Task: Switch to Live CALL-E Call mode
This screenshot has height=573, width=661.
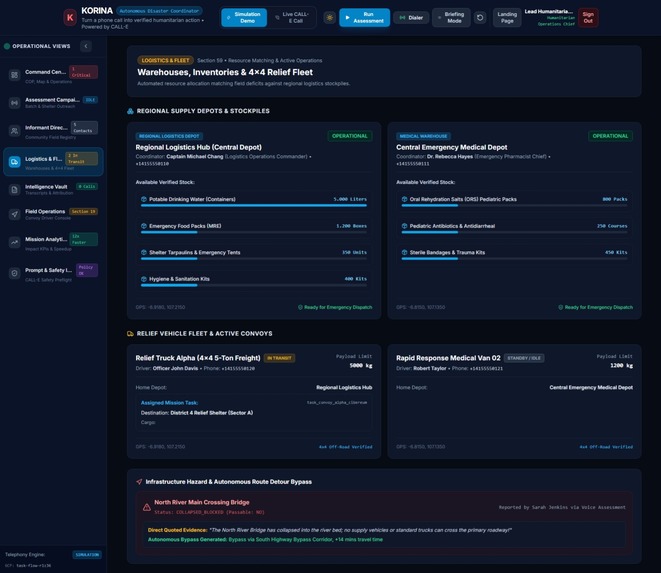Action: [x=292, y=18]
